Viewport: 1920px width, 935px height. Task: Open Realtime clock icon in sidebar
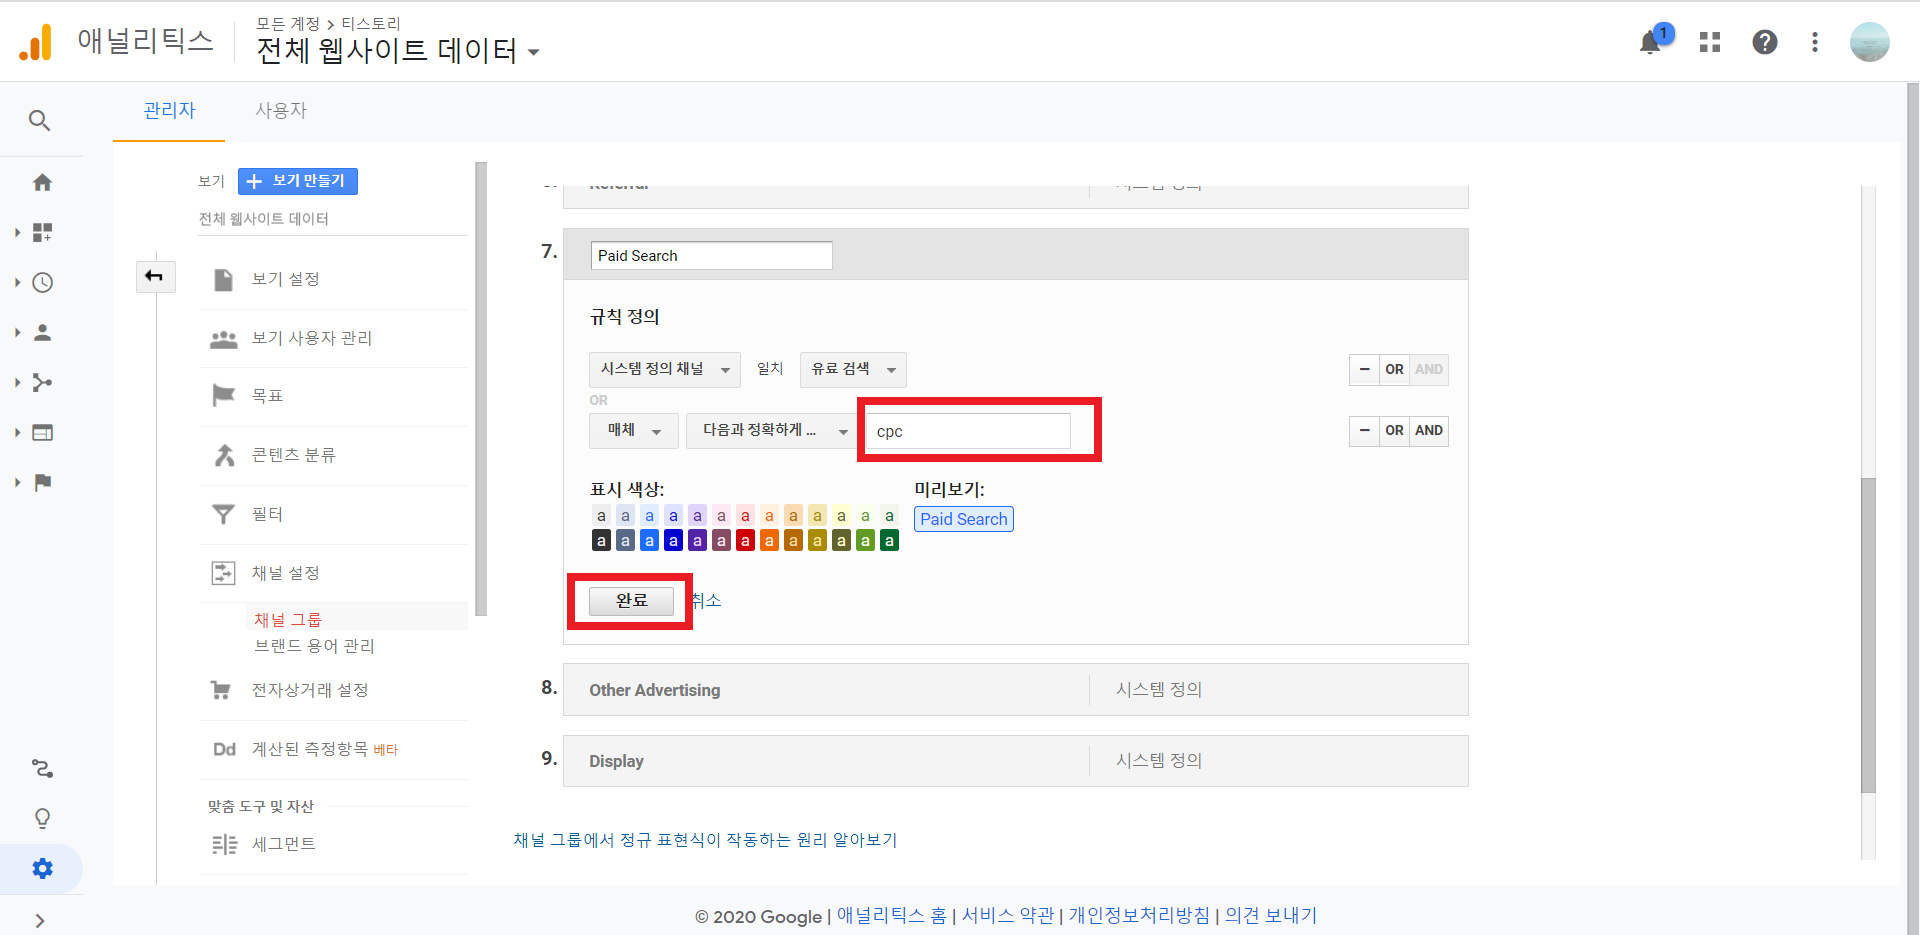[42, 282]
